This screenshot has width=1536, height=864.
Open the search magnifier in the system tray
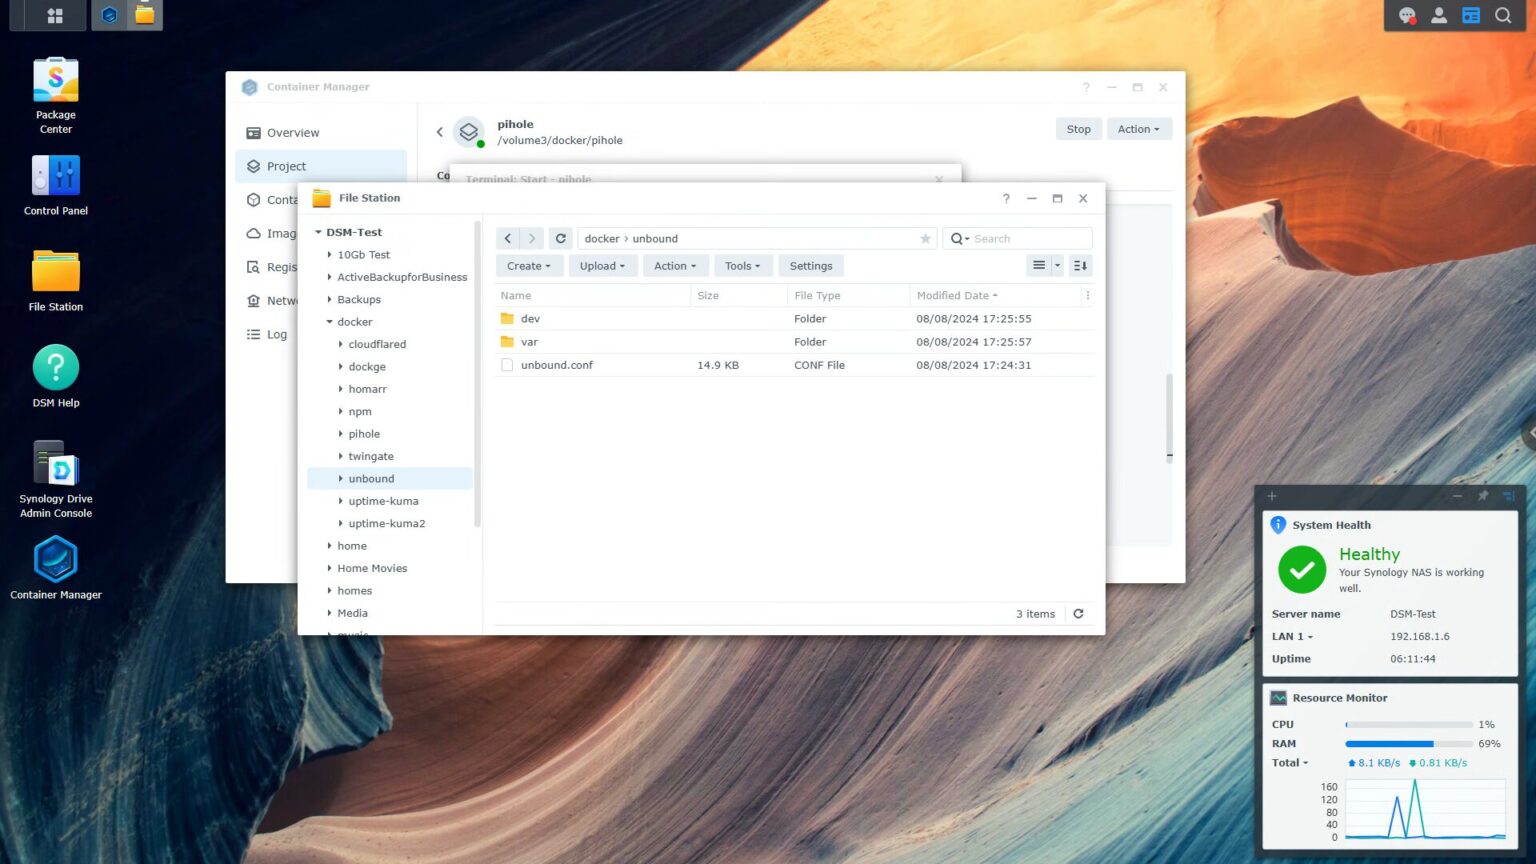coord(1503,15)
